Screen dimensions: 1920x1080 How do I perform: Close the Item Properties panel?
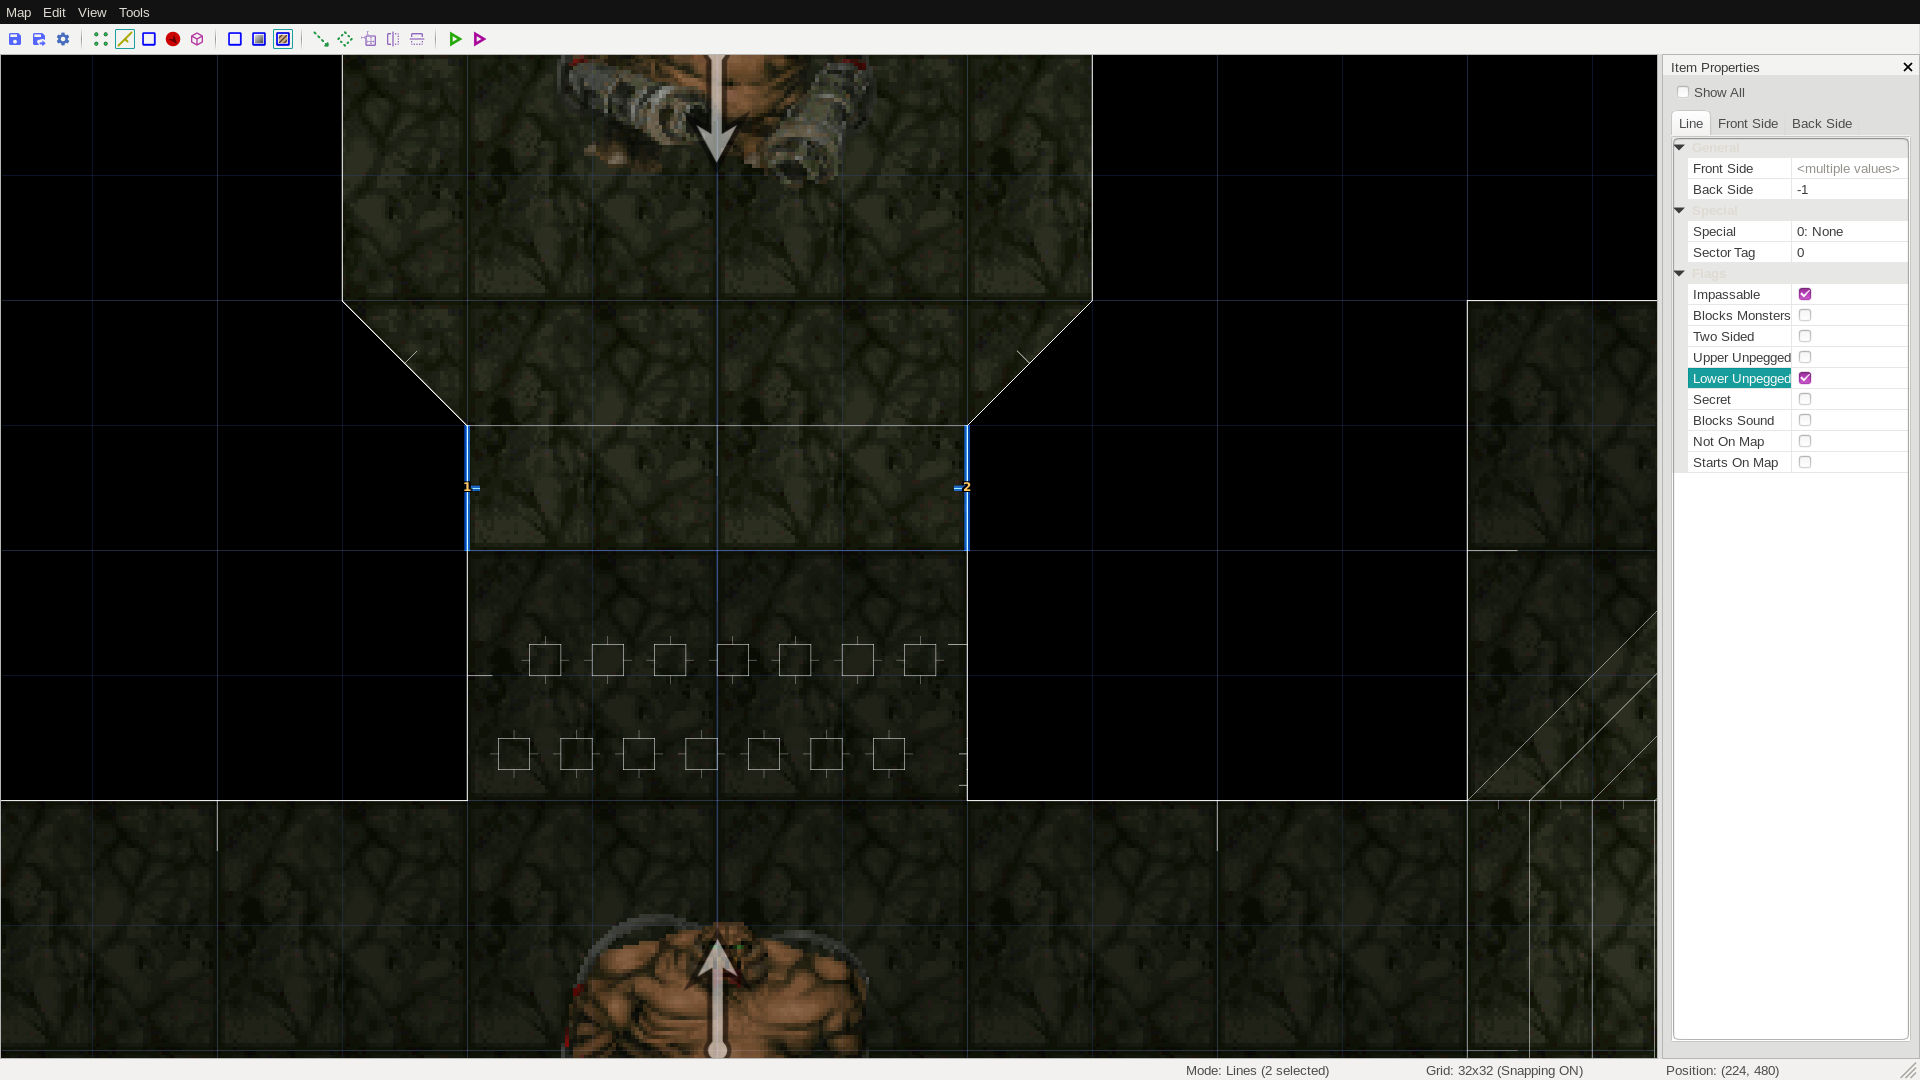(1907, 67)
